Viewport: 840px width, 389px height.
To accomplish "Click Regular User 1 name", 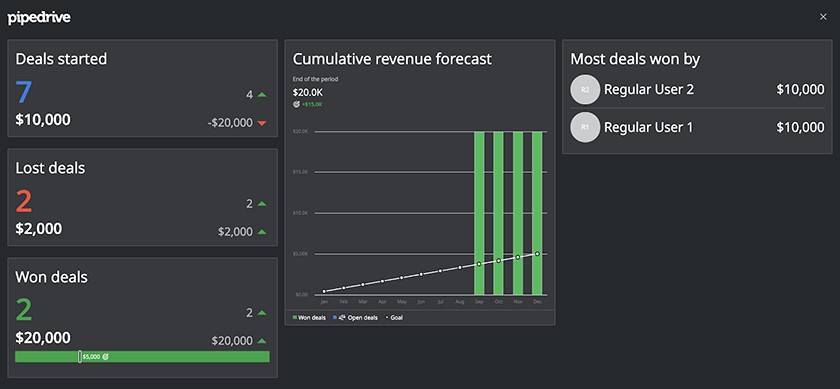I will 648,128.
